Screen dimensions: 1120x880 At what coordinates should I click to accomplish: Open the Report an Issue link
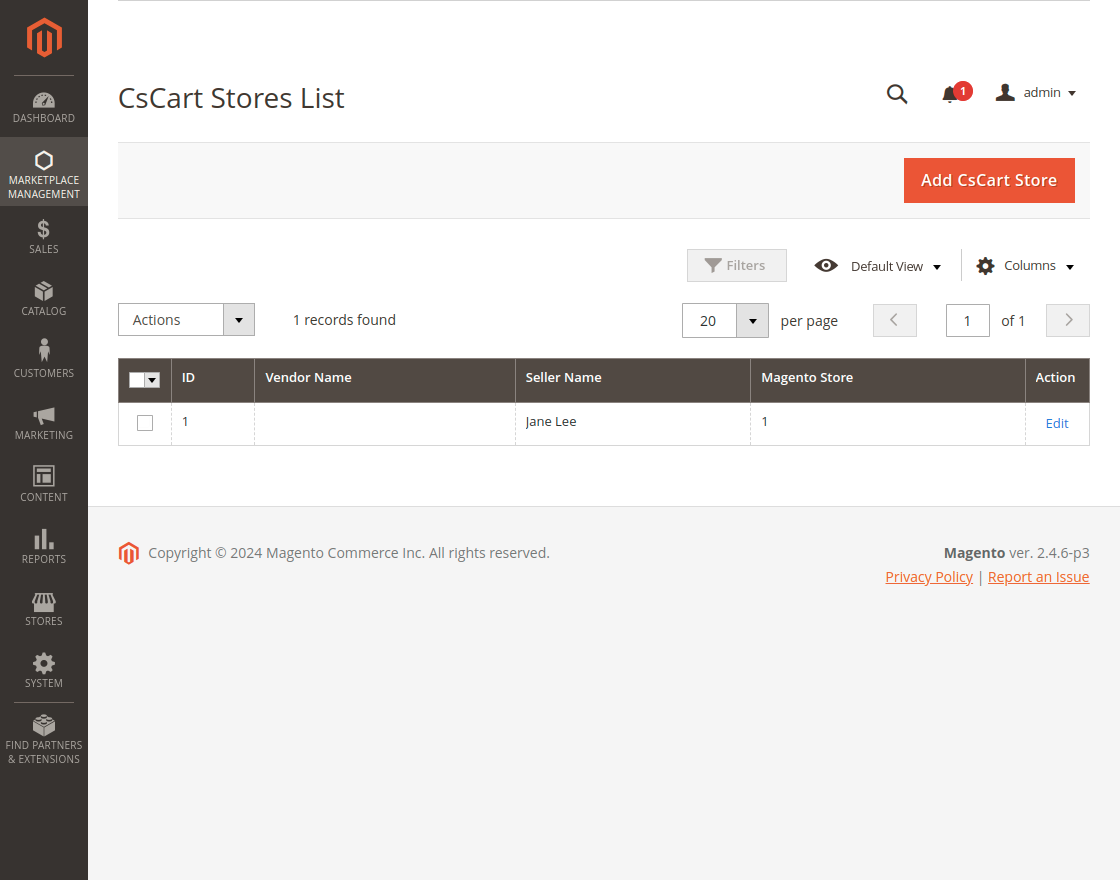1038,577
